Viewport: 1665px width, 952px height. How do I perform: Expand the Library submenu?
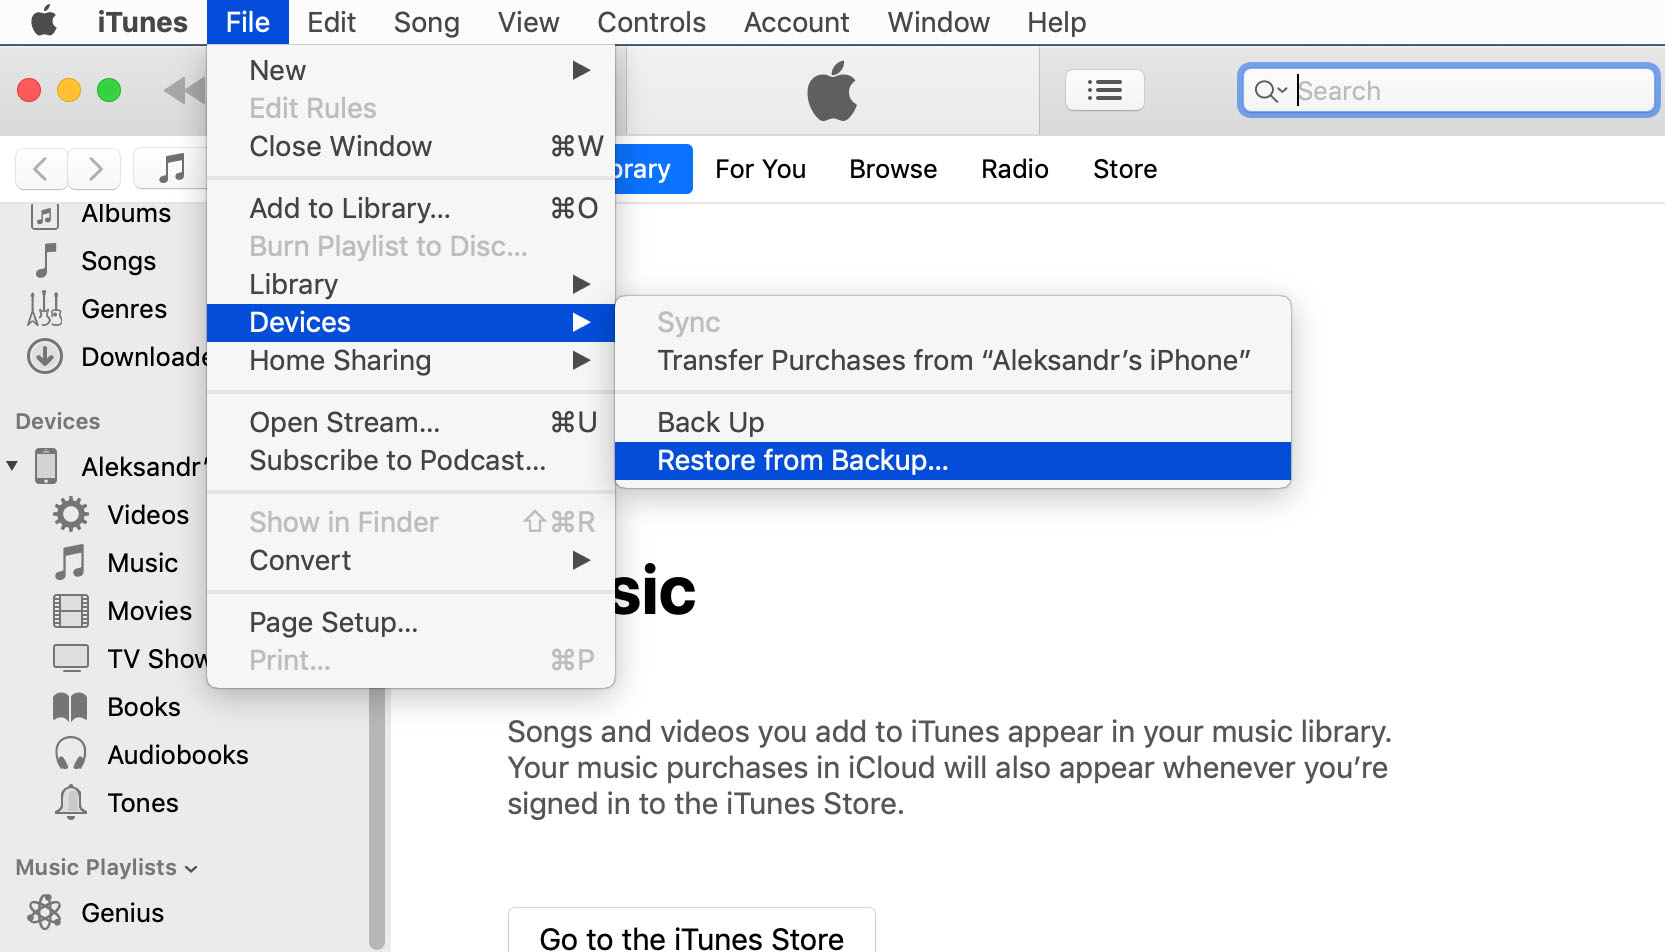(411, 284)
